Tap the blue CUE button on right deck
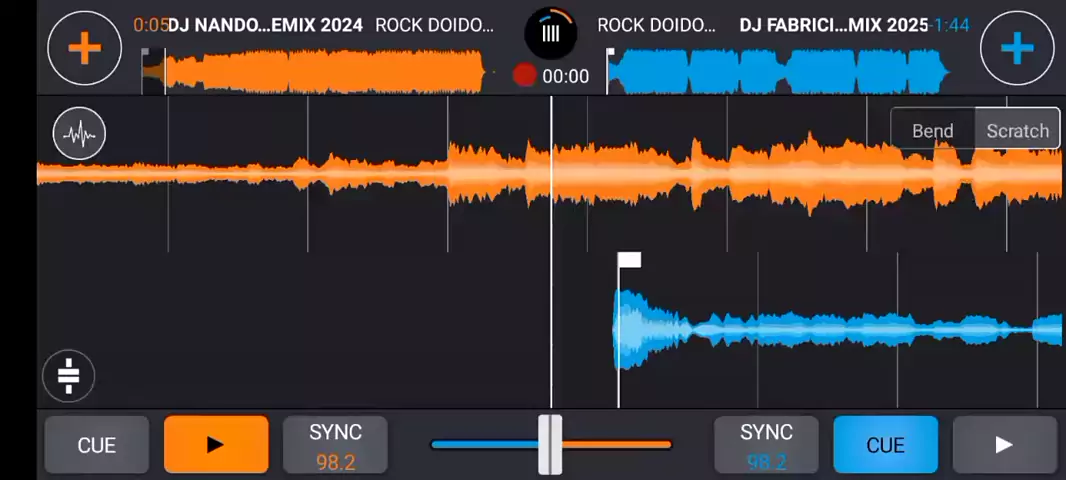Viewport: 1066px width, 480px height. click(886, 445)
